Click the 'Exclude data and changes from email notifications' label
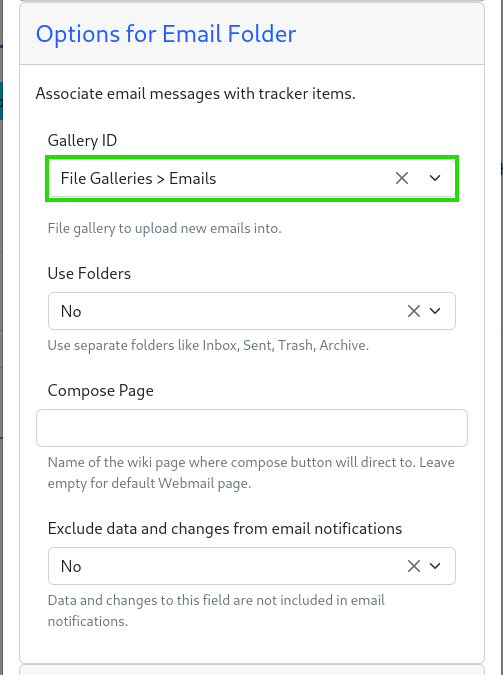 (x=225, y=528)
